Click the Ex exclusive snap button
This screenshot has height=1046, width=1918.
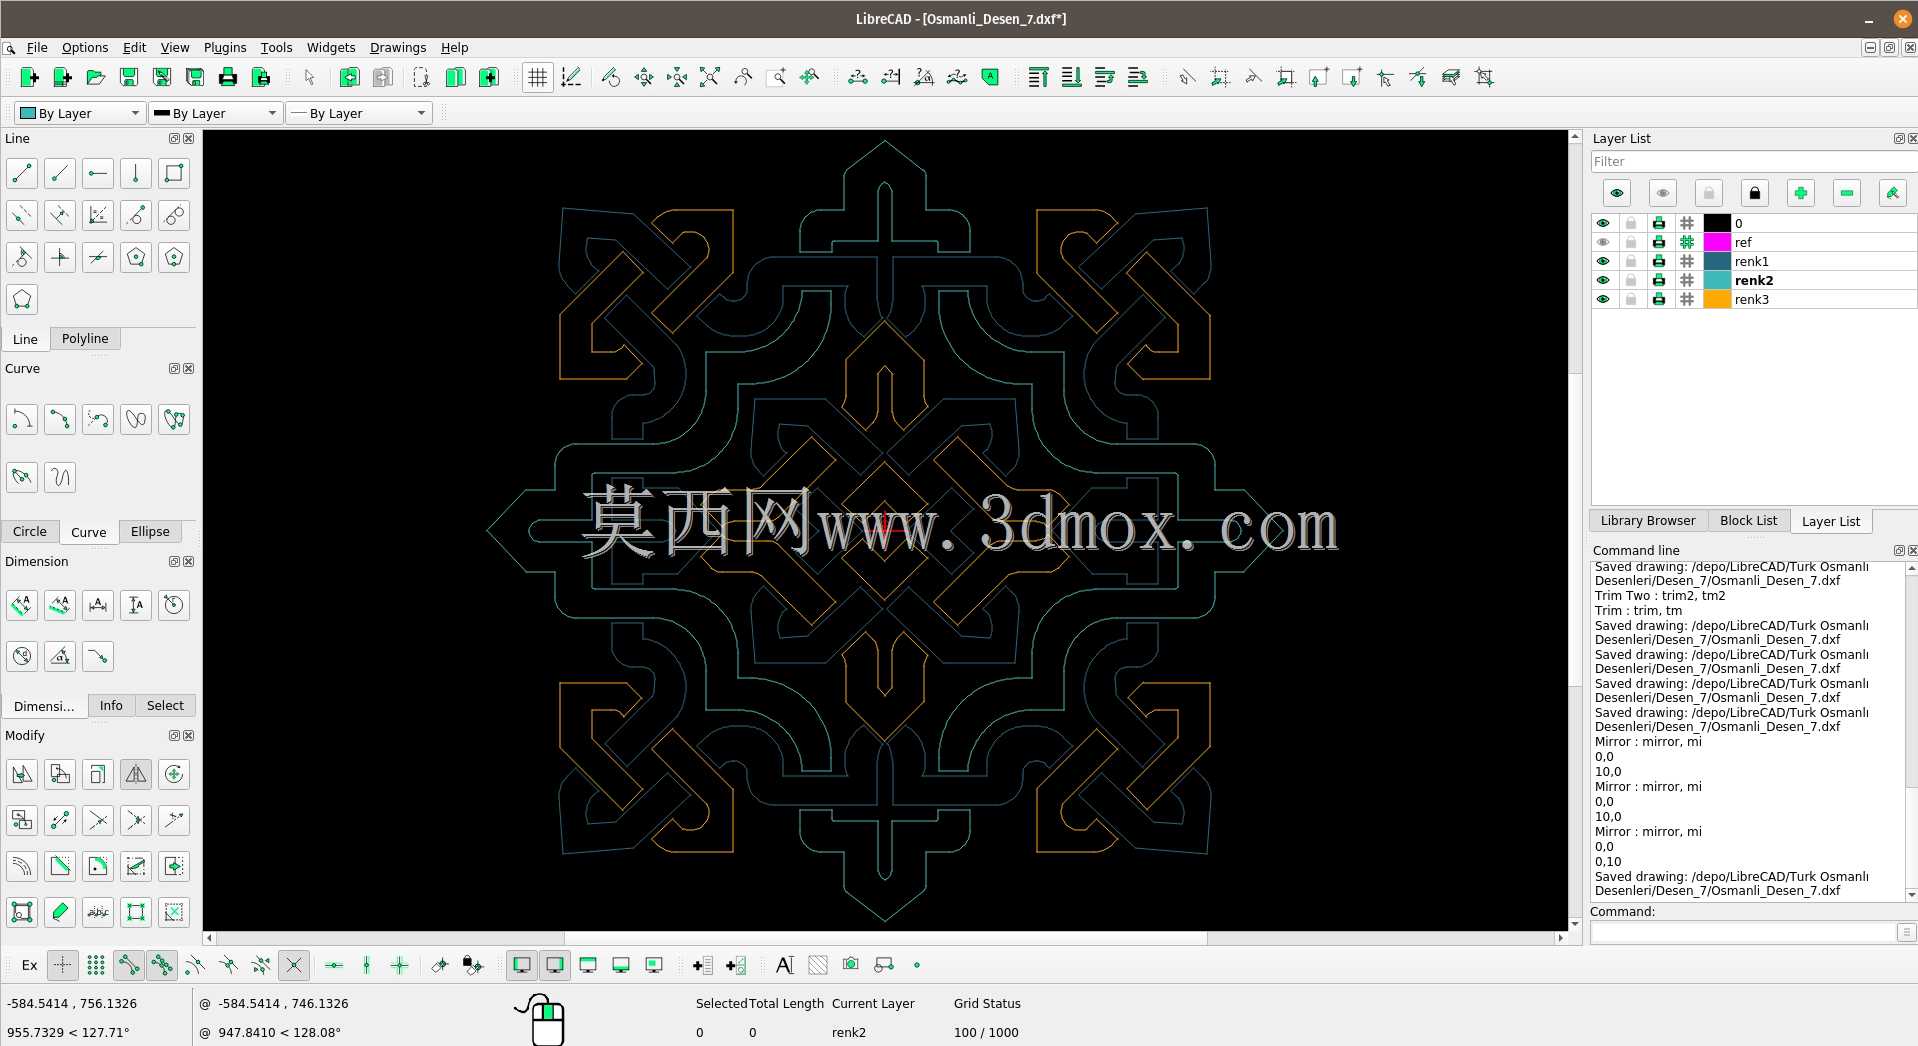(30, 965)
